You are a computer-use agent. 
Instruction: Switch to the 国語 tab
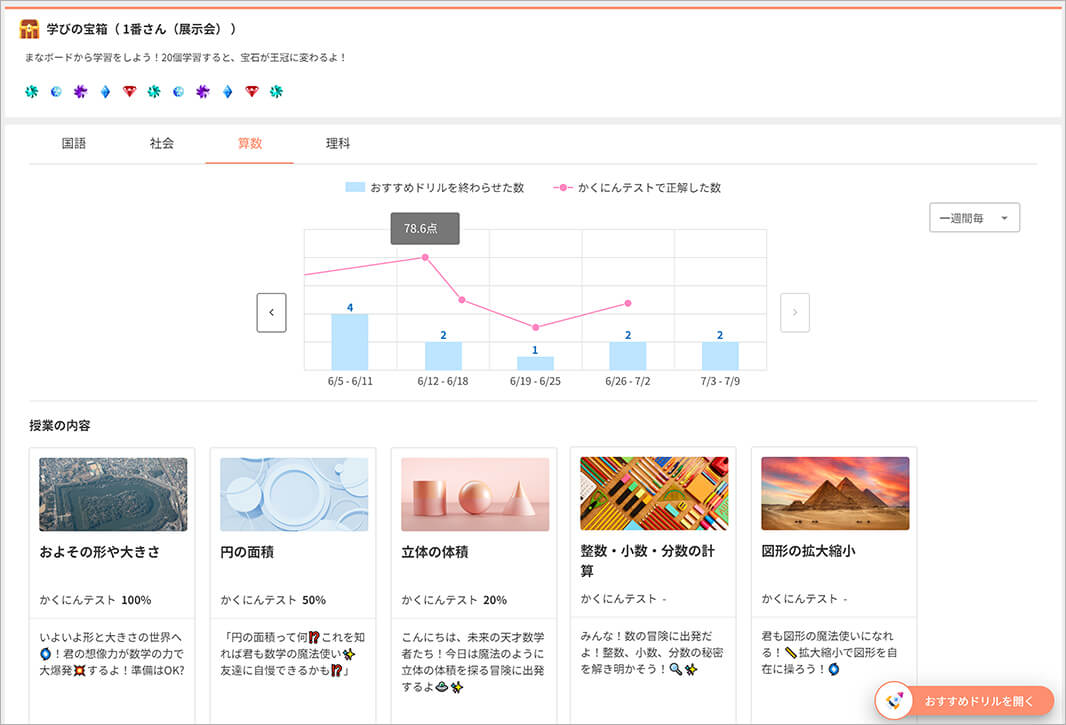(75, 143)
